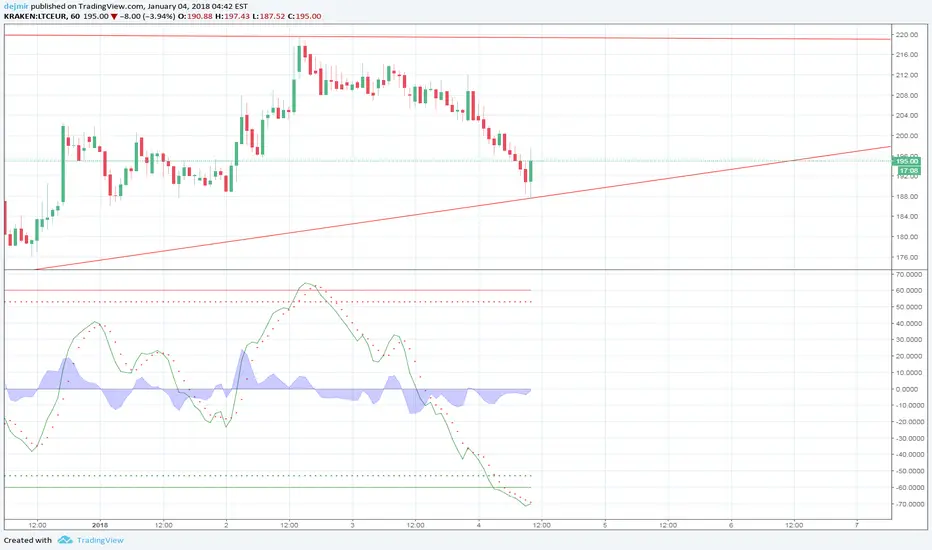Viewport: 932px width, 550px height.
Task: Click the O:190.88 open value
Action: (195, 16)
